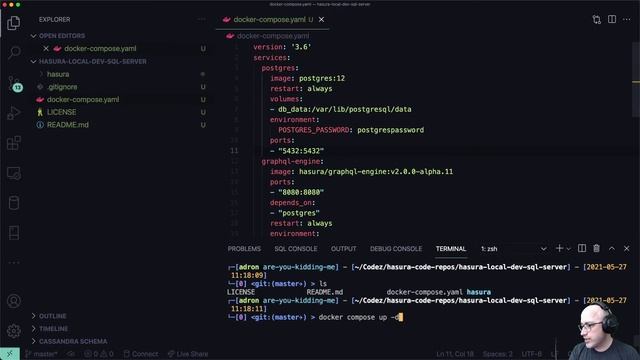Click the 'depends_on:' key in editor
This screenshot has width=640, height=360.
[x=292, y=203]
